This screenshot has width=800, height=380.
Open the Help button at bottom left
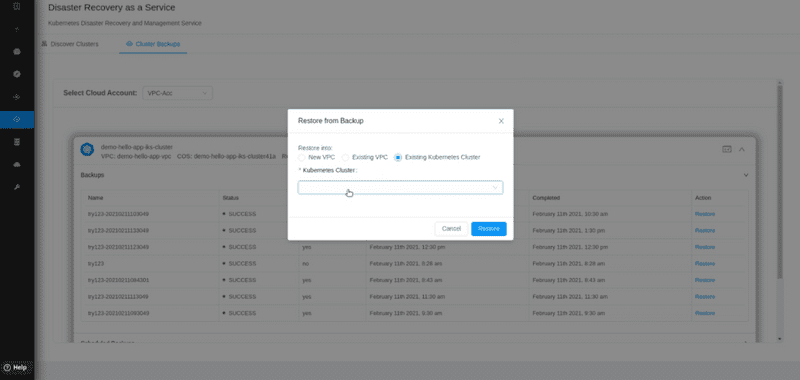pos(15,367)
